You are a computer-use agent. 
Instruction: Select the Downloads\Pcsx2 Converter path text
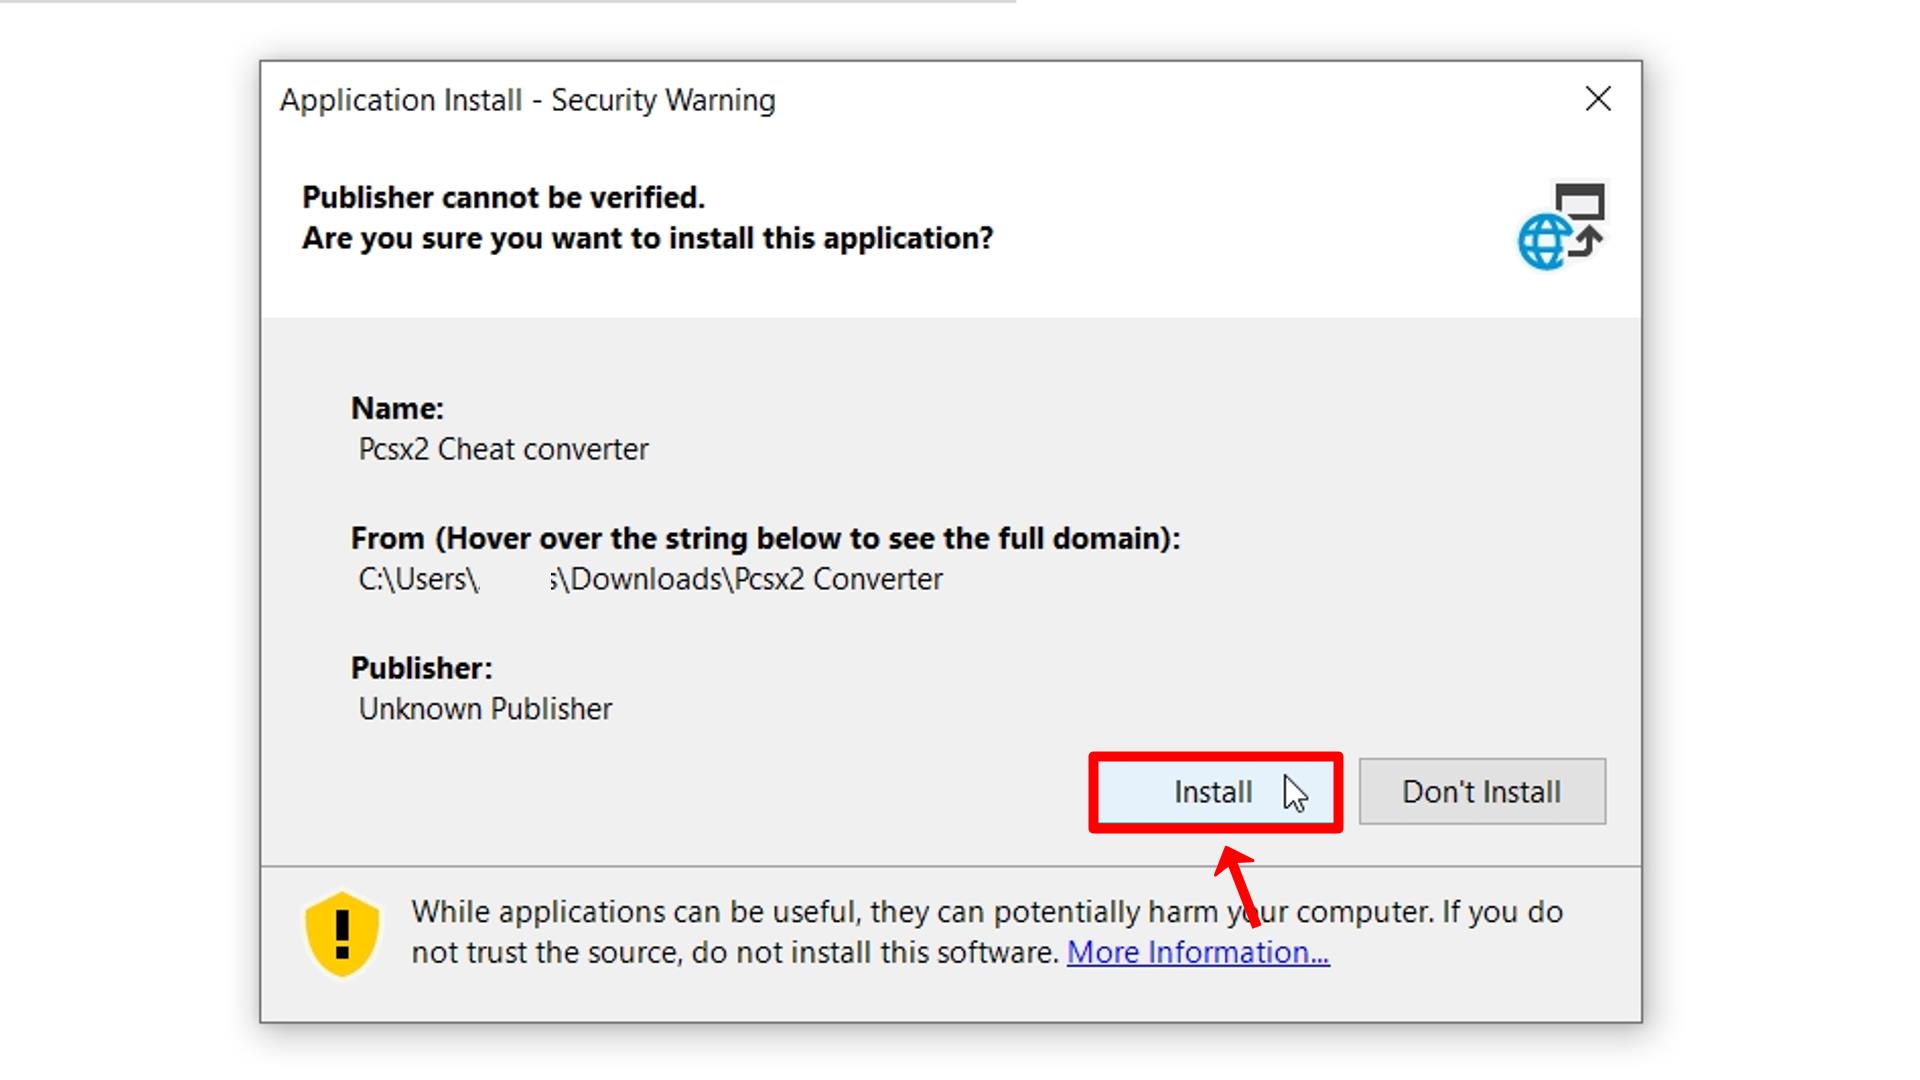[650, 579]
